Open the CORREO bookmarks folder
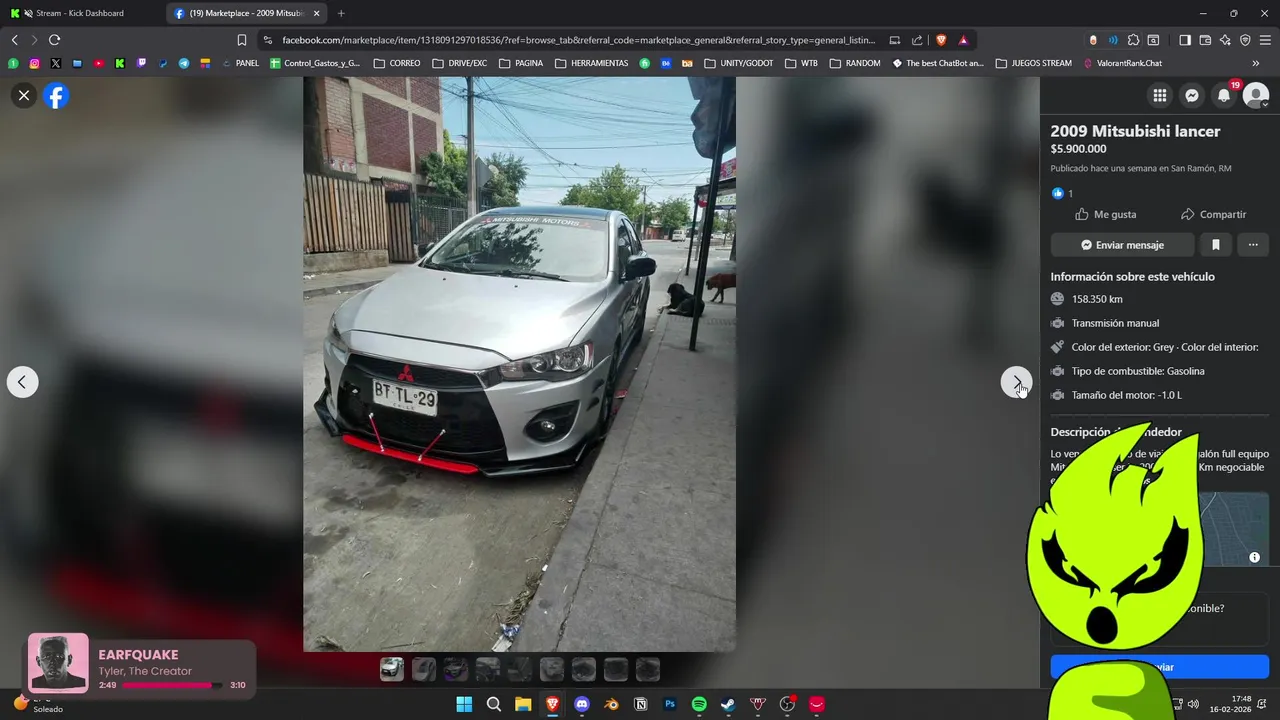This screenshot has width=1280, height=720. pyautogui.click(x=397, y=63)
